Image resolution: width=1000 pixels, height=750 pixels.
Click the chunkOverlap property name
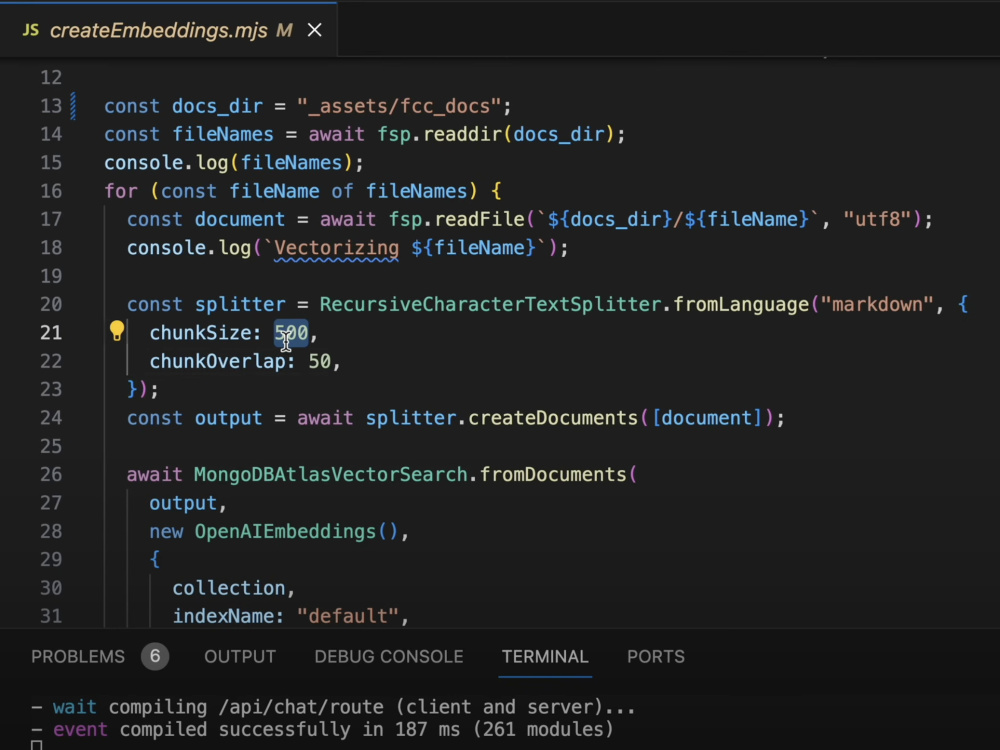tap(217, 361)
